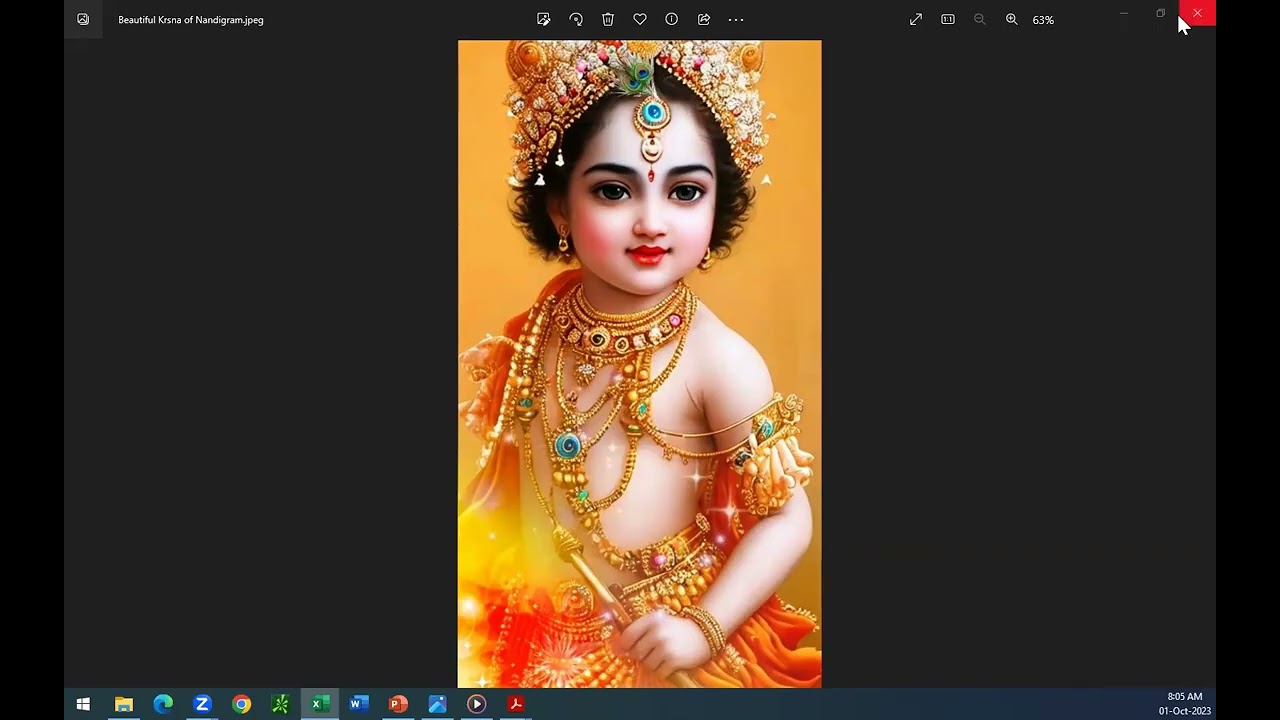The image size is (1280, 720).
Task: Delete the image via trash icon
Action: (608, 19)
